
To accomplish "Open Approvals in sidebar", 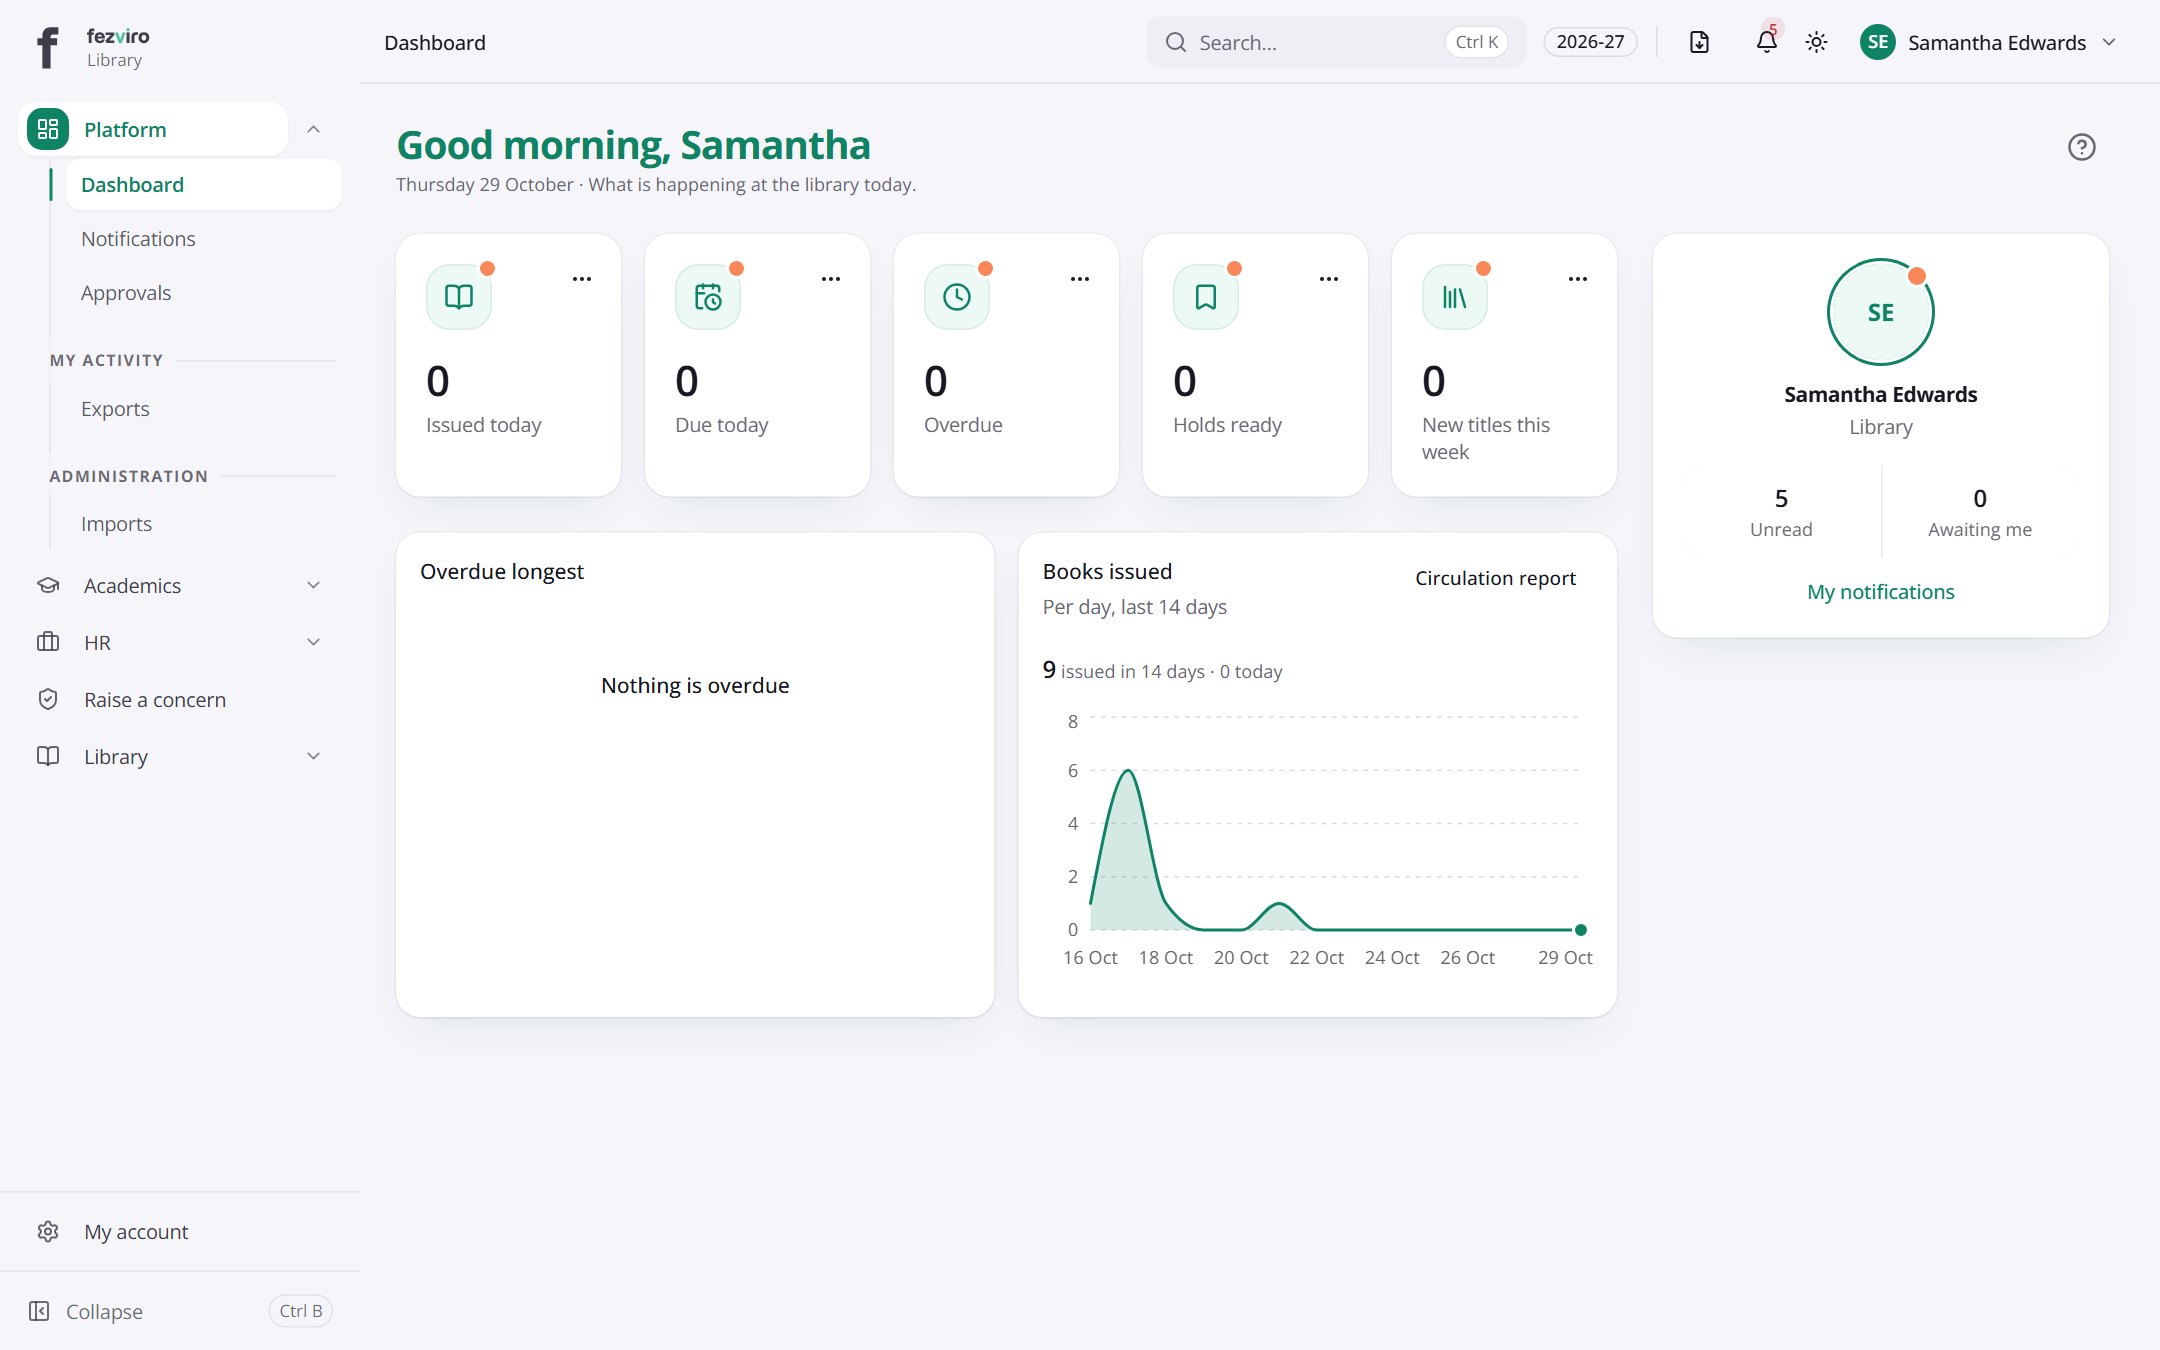I will click(203, 293).
